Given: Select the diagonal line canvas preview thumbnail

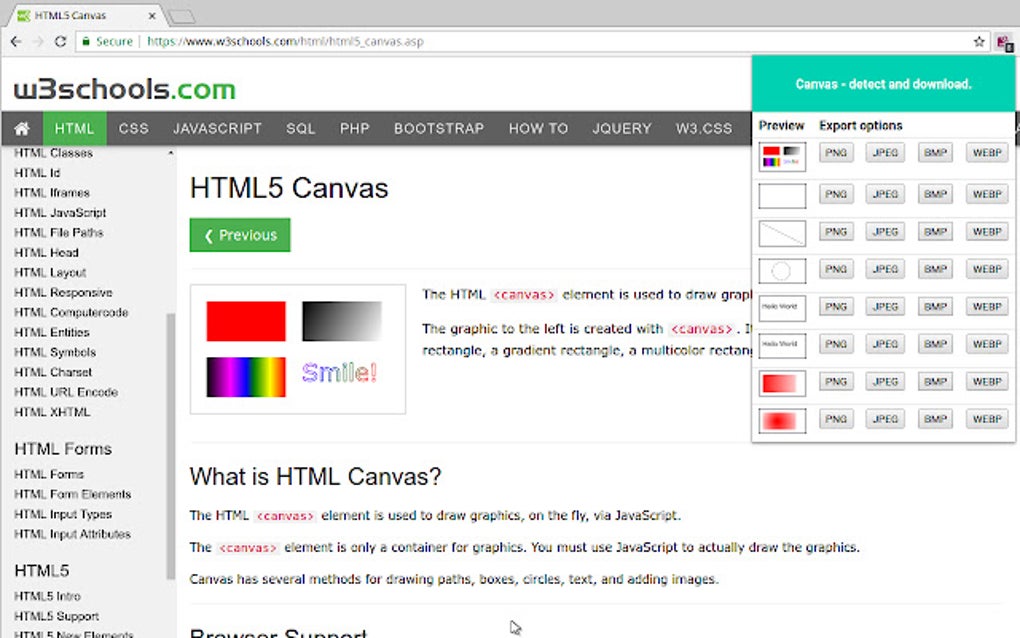Looking at the screenshot, I should (x=782, y=233).
